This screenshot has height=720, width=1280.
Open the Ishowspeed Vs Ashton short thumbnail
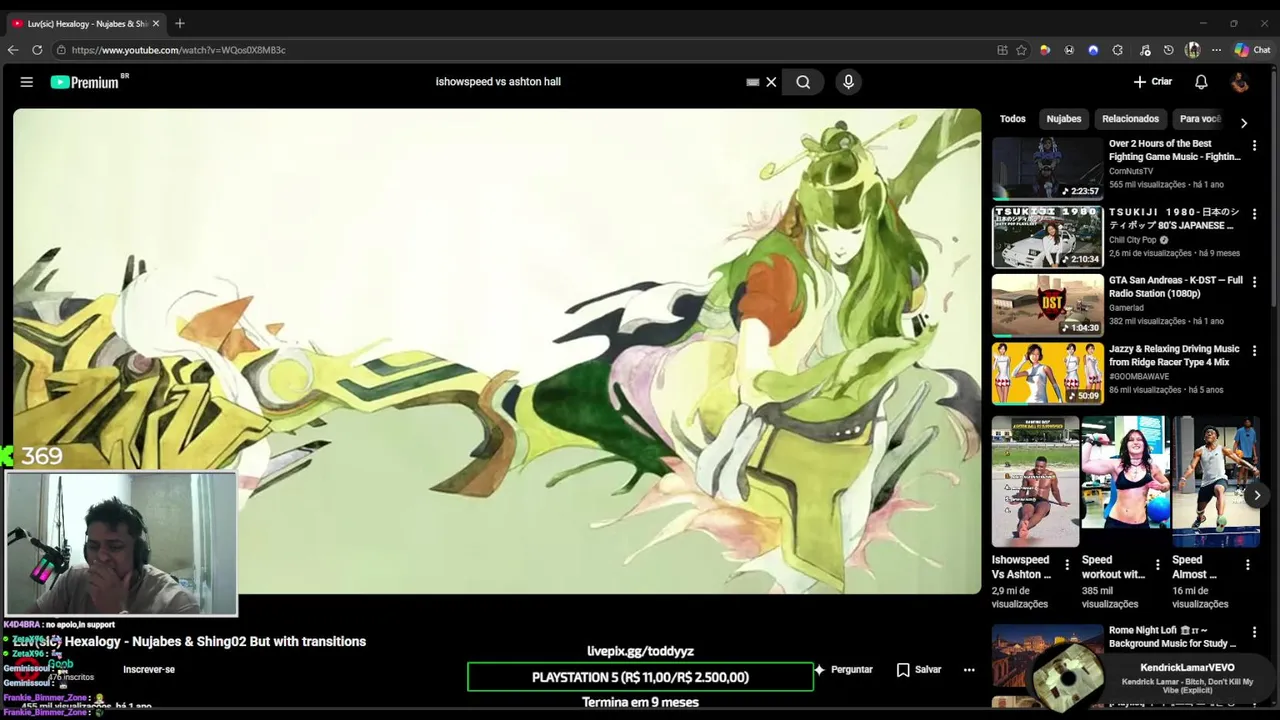[x=1035, y=482]
